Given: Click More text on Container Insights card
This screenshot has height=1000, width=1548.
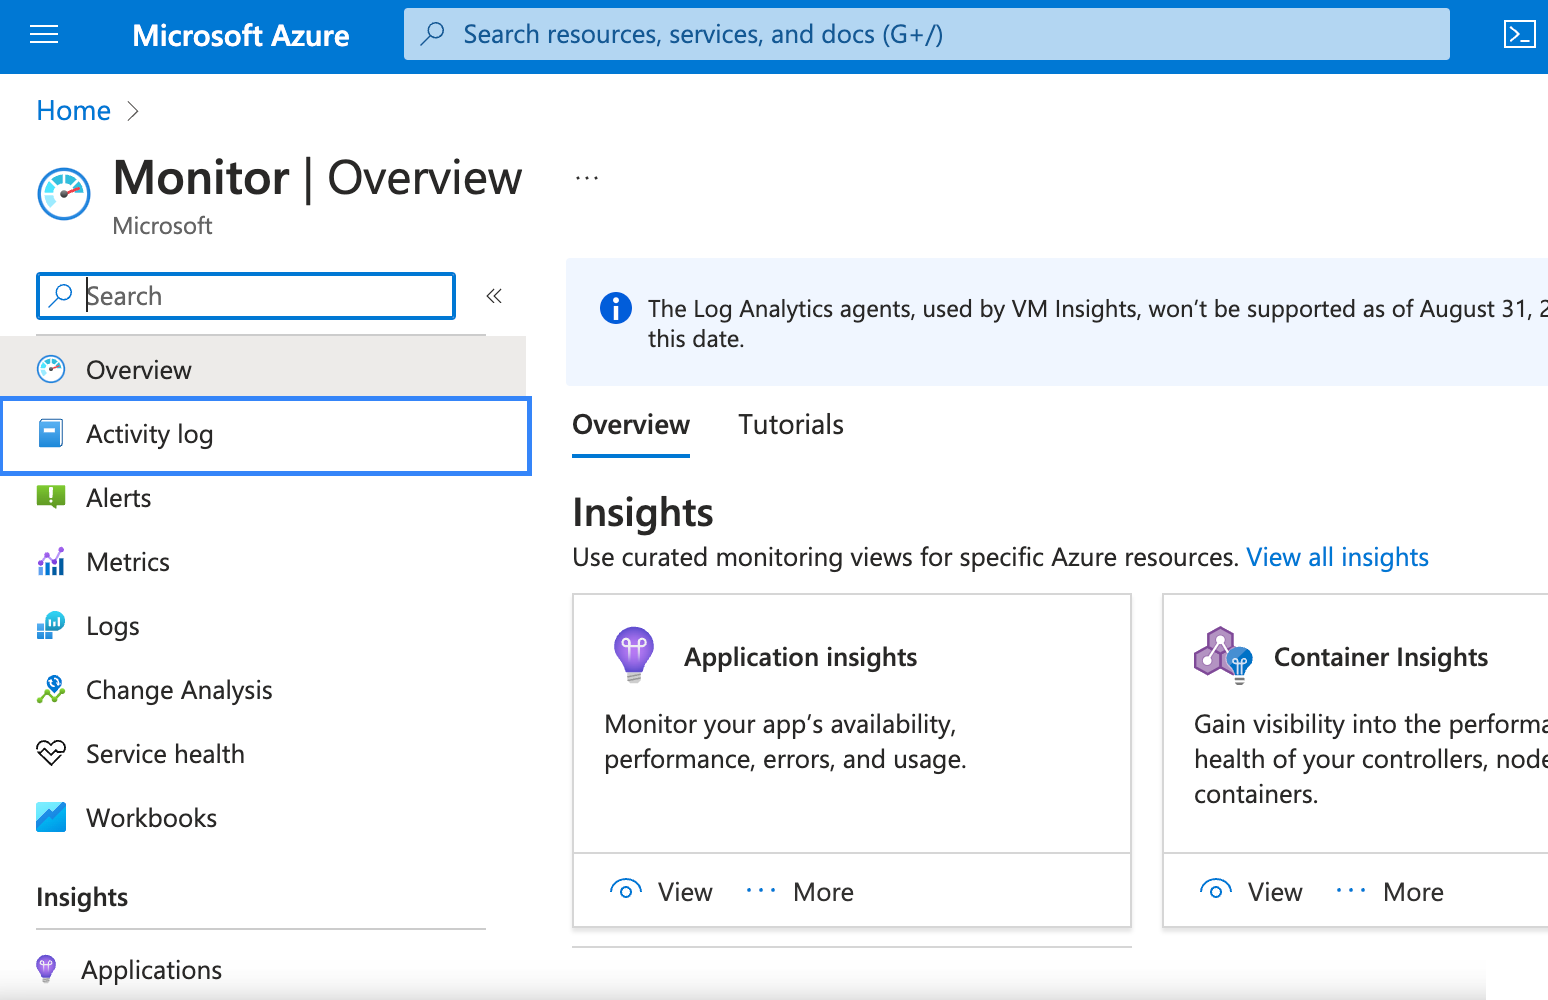Looking at the screenshot, I should click(x=1413, y=891).
